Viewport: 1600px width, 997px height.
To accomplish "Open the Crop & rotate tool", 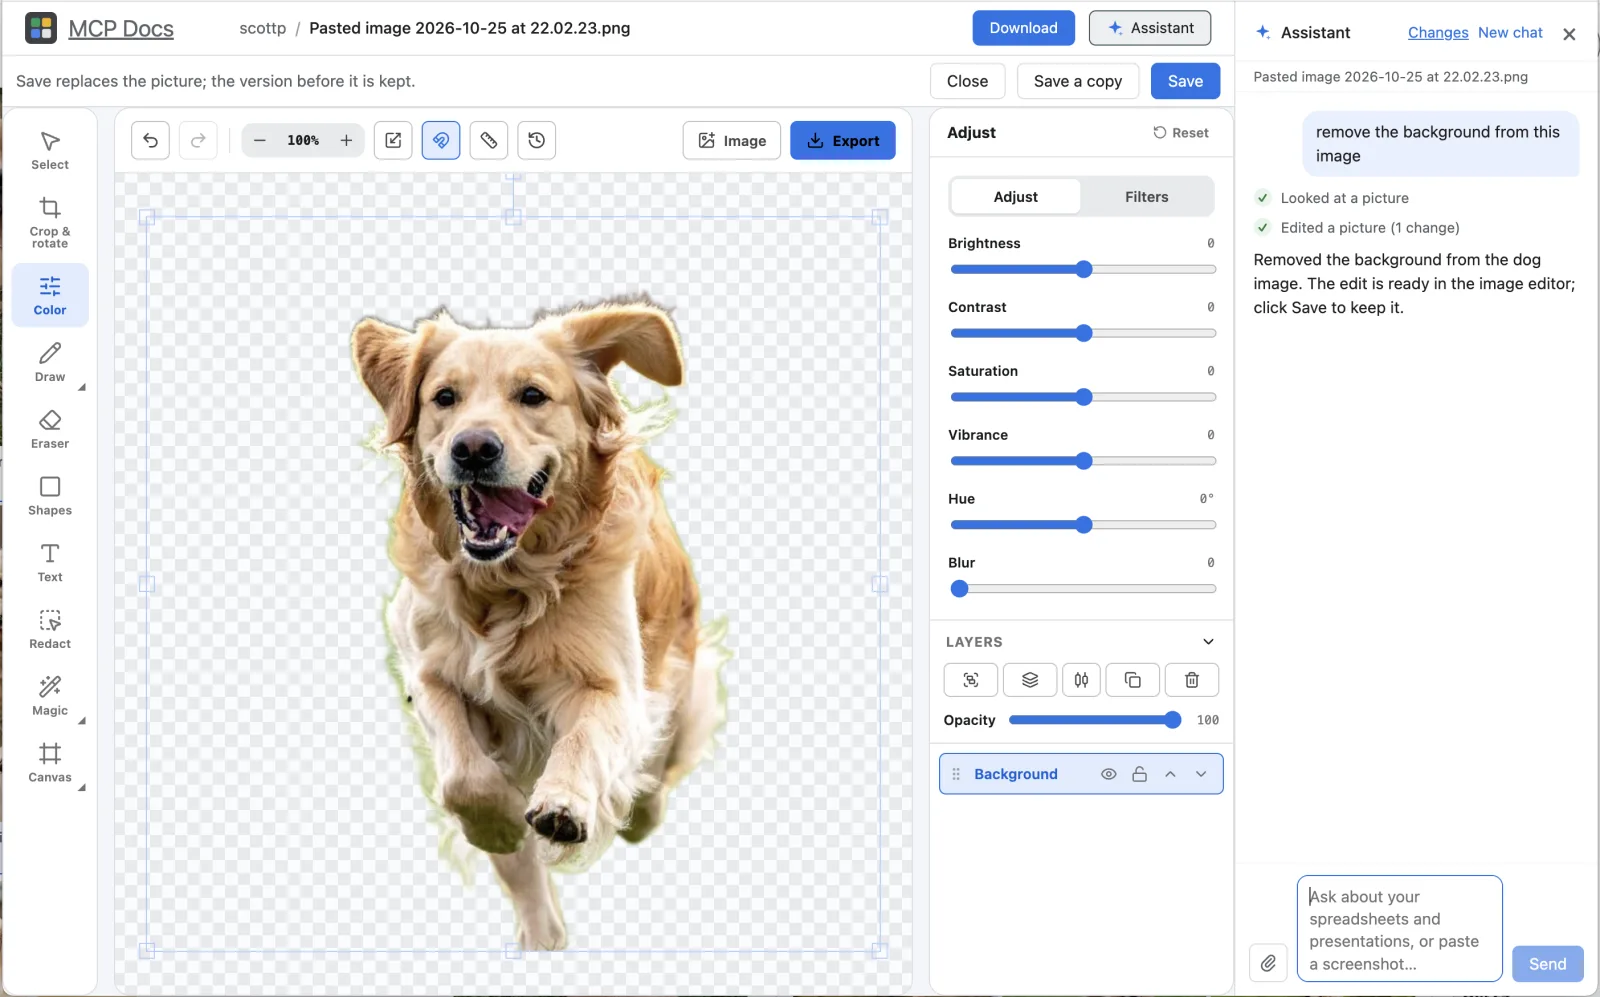I will (x=50, y=221).
